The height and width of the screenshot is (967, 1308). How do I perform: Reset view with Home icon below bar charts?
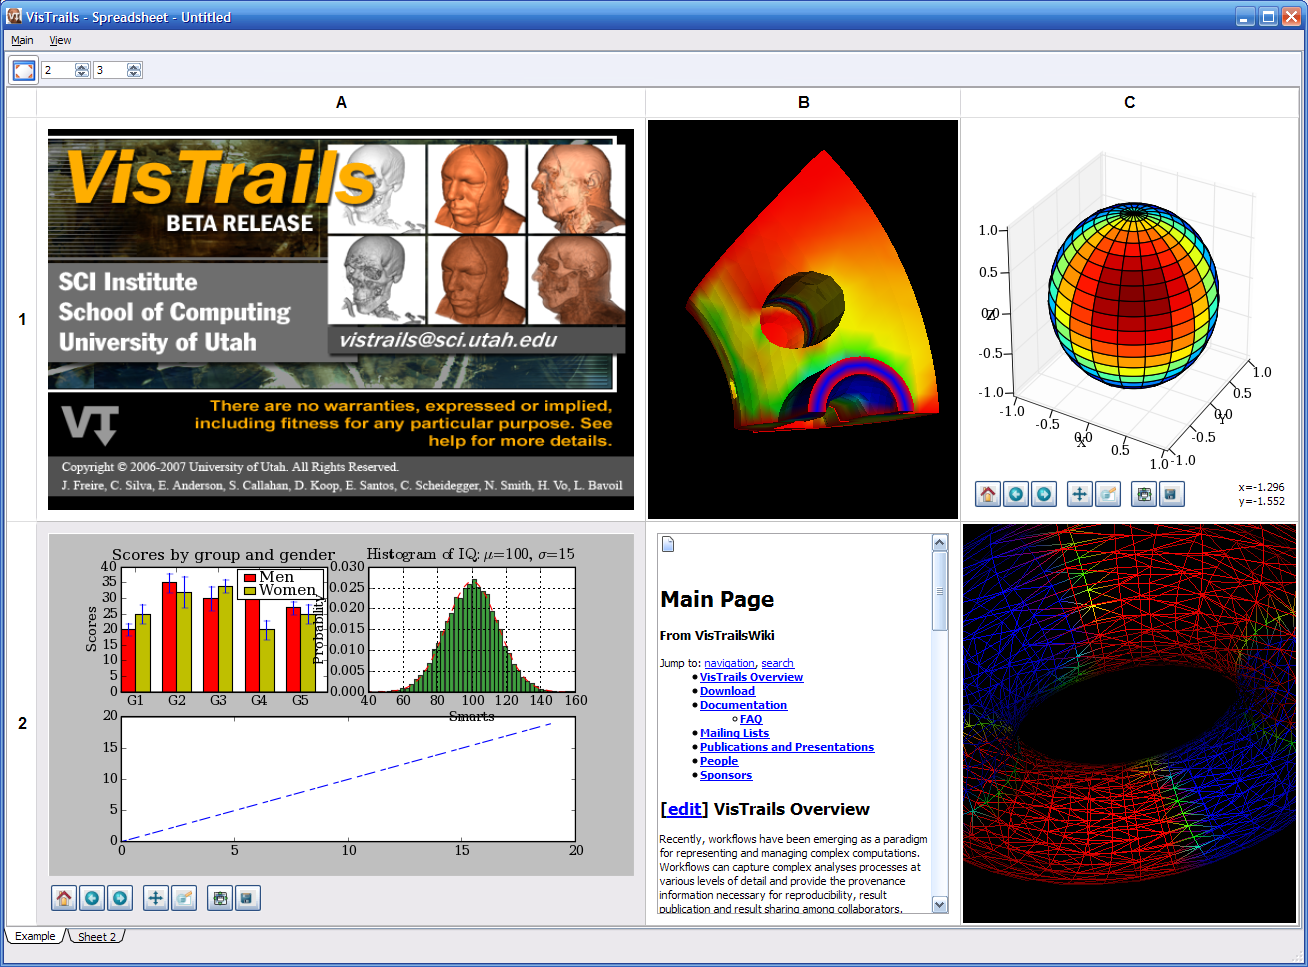click(x=64, y=898)
